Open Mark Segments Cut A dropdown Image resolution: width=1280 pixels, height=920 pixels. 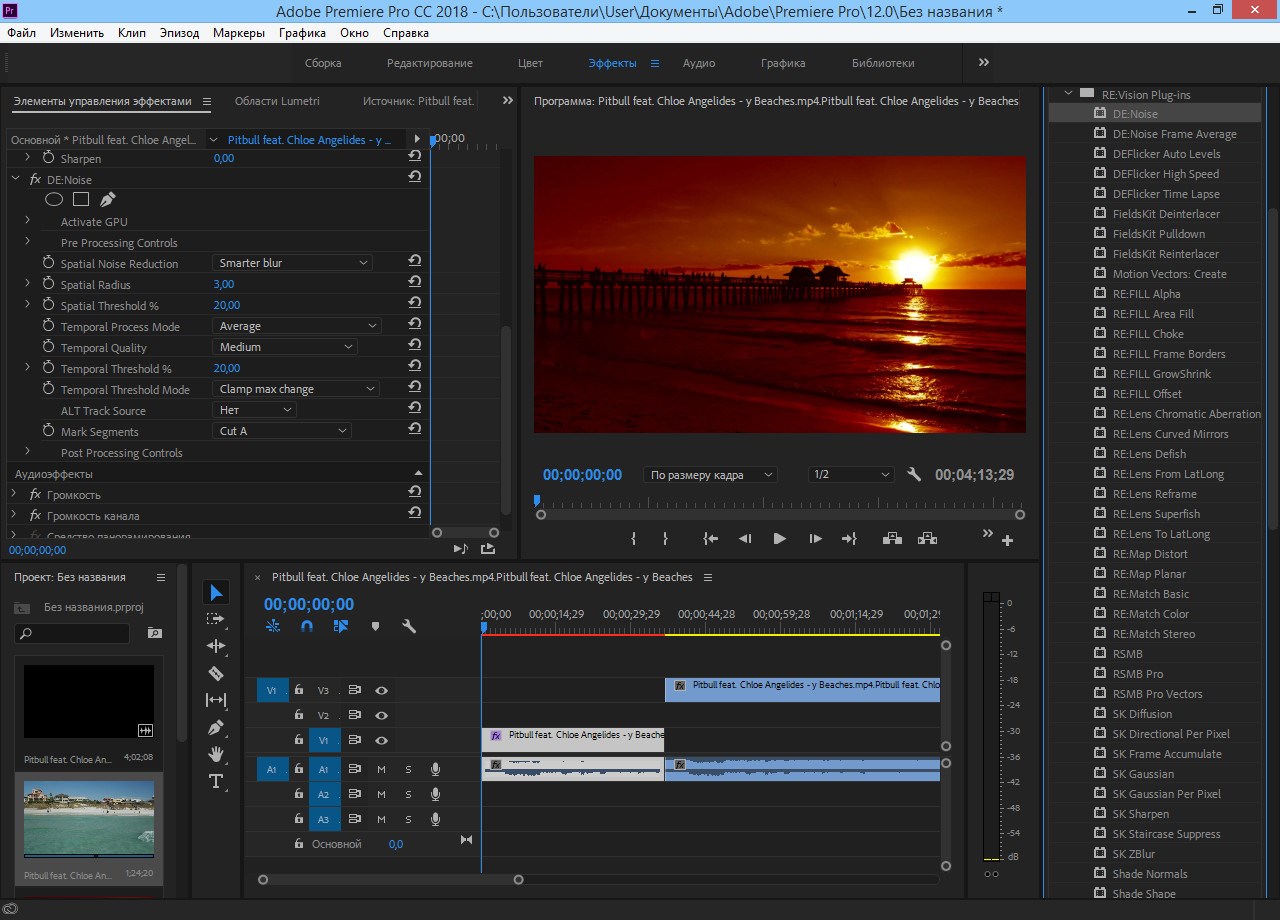[x=282, y=431]
